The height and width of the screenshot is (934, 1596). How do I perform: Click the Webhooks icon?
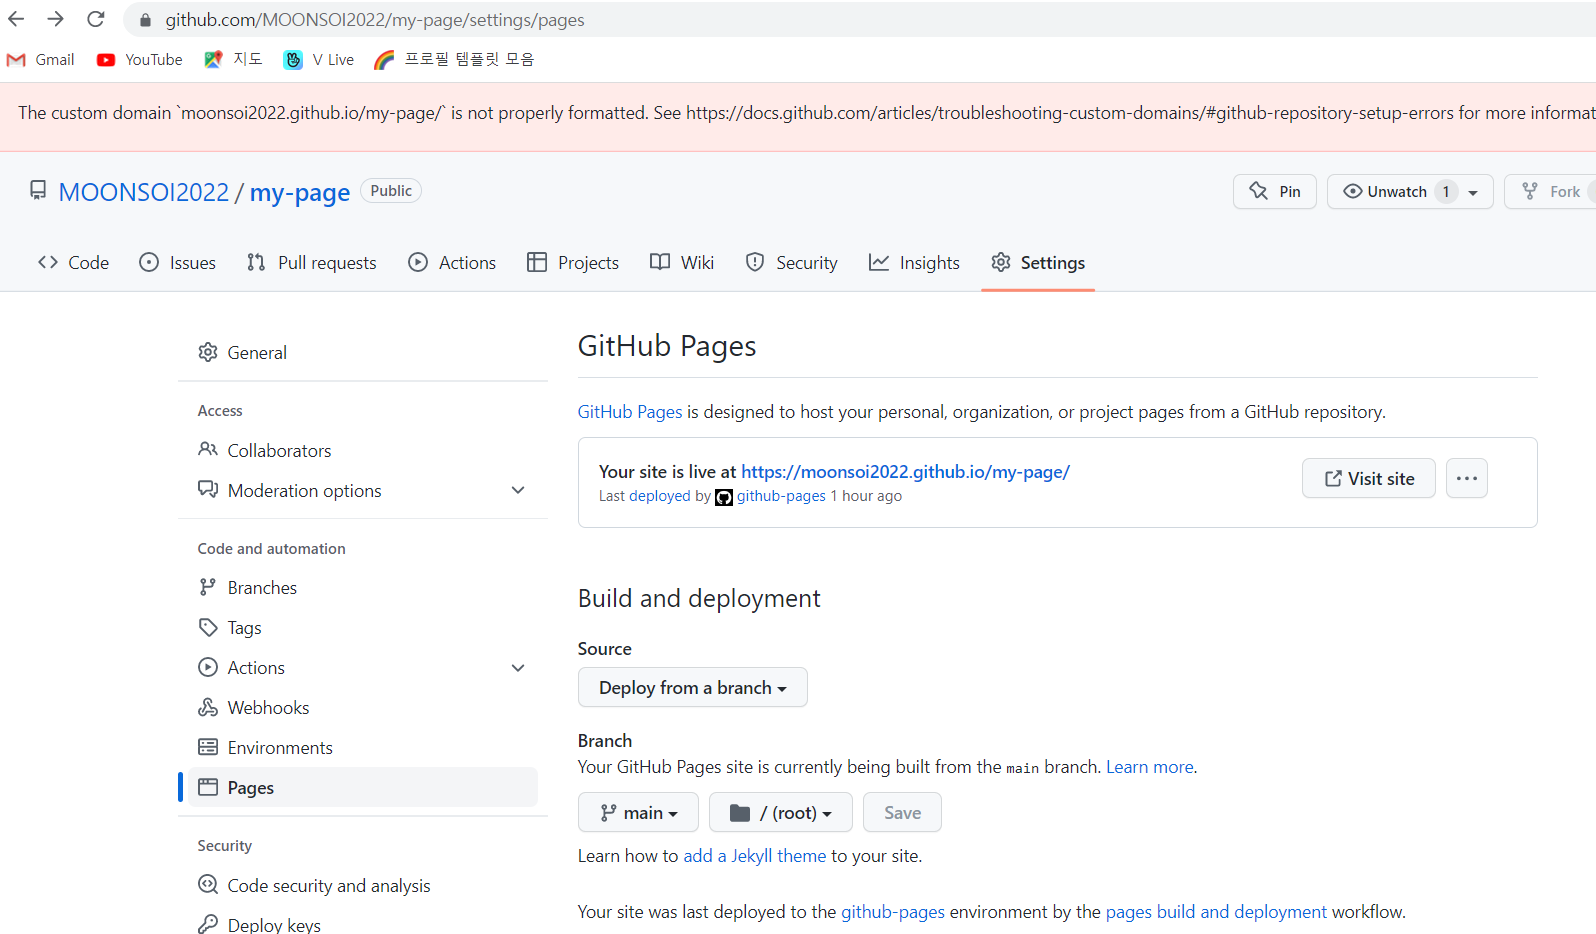coord(208,707)
